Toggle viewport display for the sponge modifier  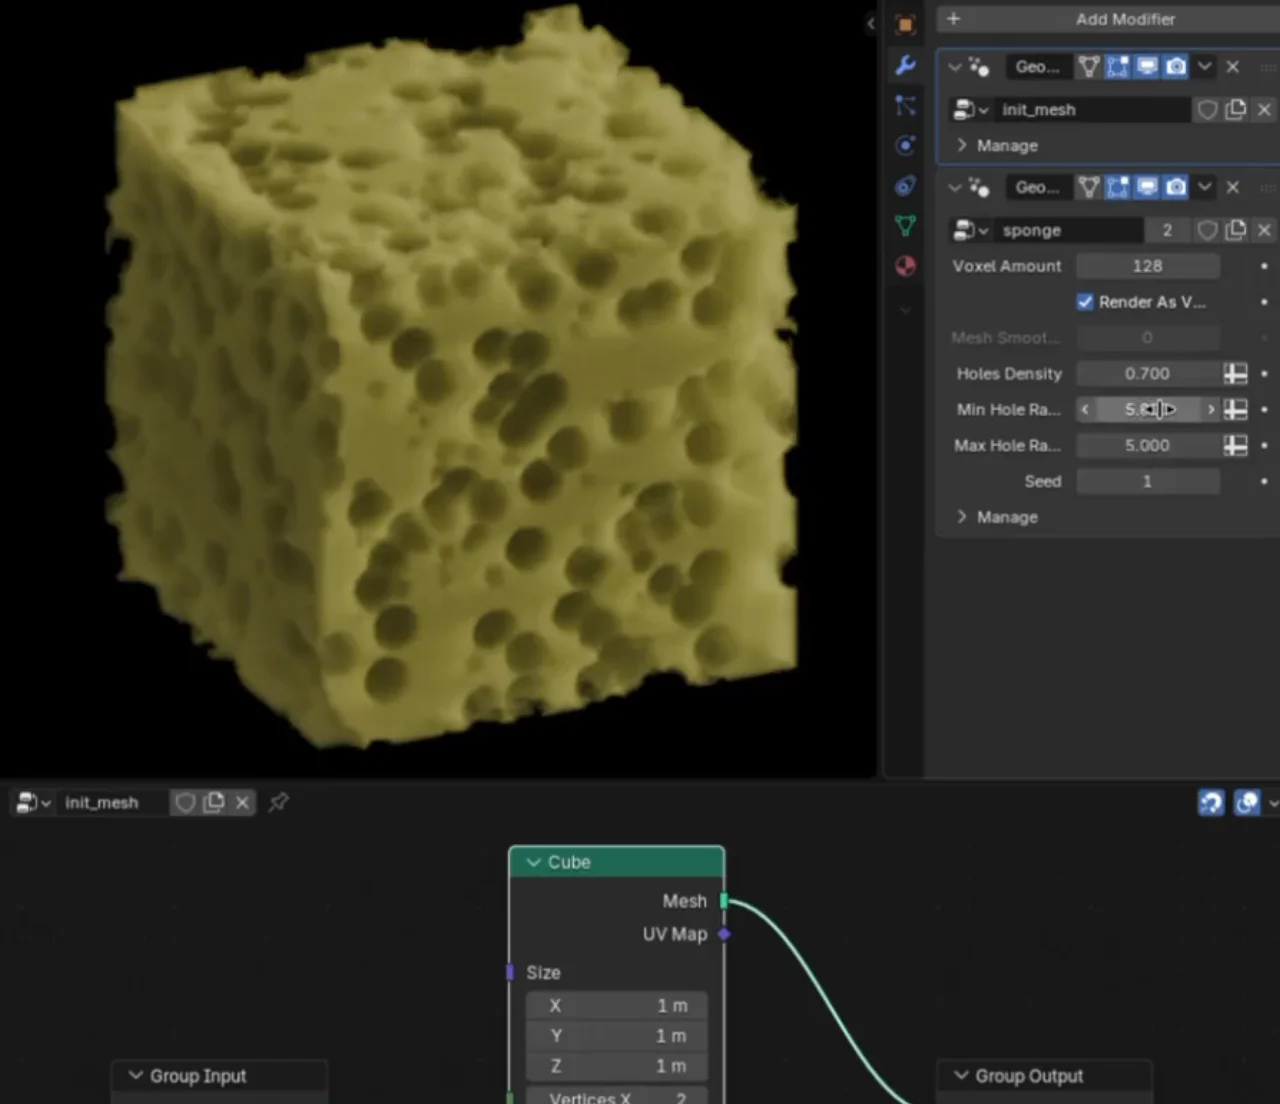pyautogui.click(x=1147, y=187)
